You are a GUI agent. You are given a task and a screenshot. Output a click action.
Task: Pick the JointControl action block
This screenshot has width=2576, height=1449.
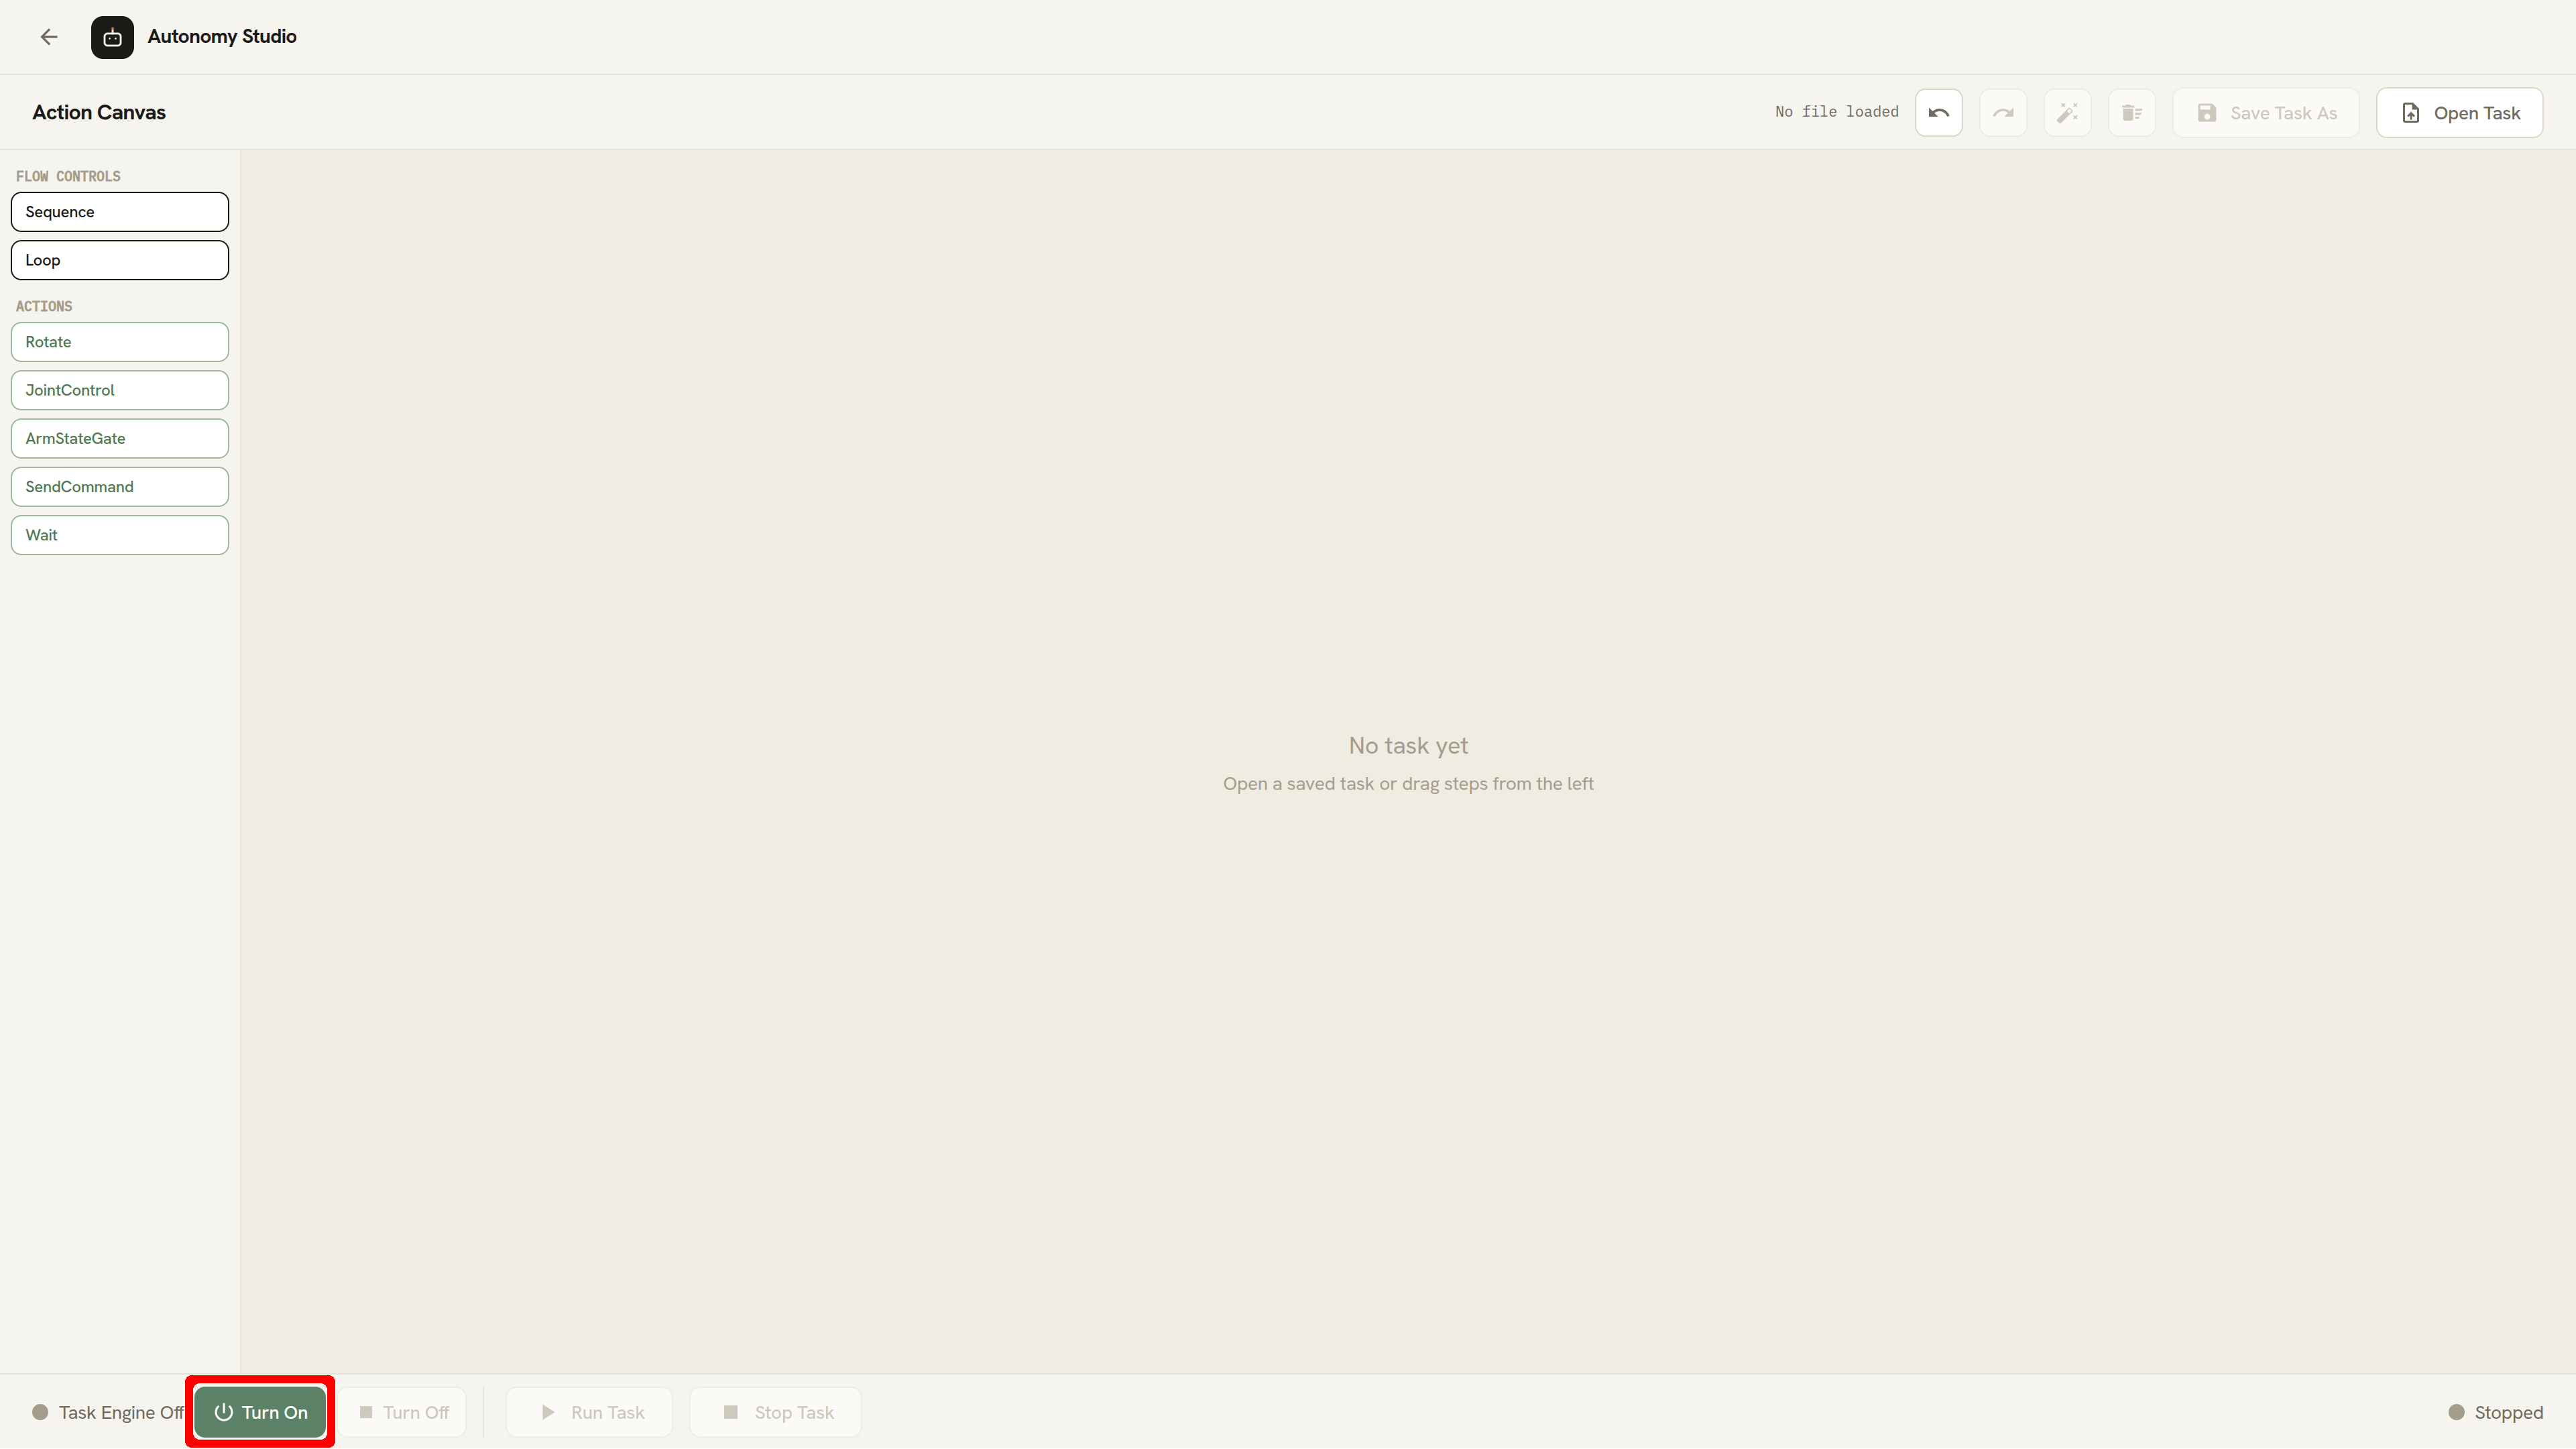[120, 390]
